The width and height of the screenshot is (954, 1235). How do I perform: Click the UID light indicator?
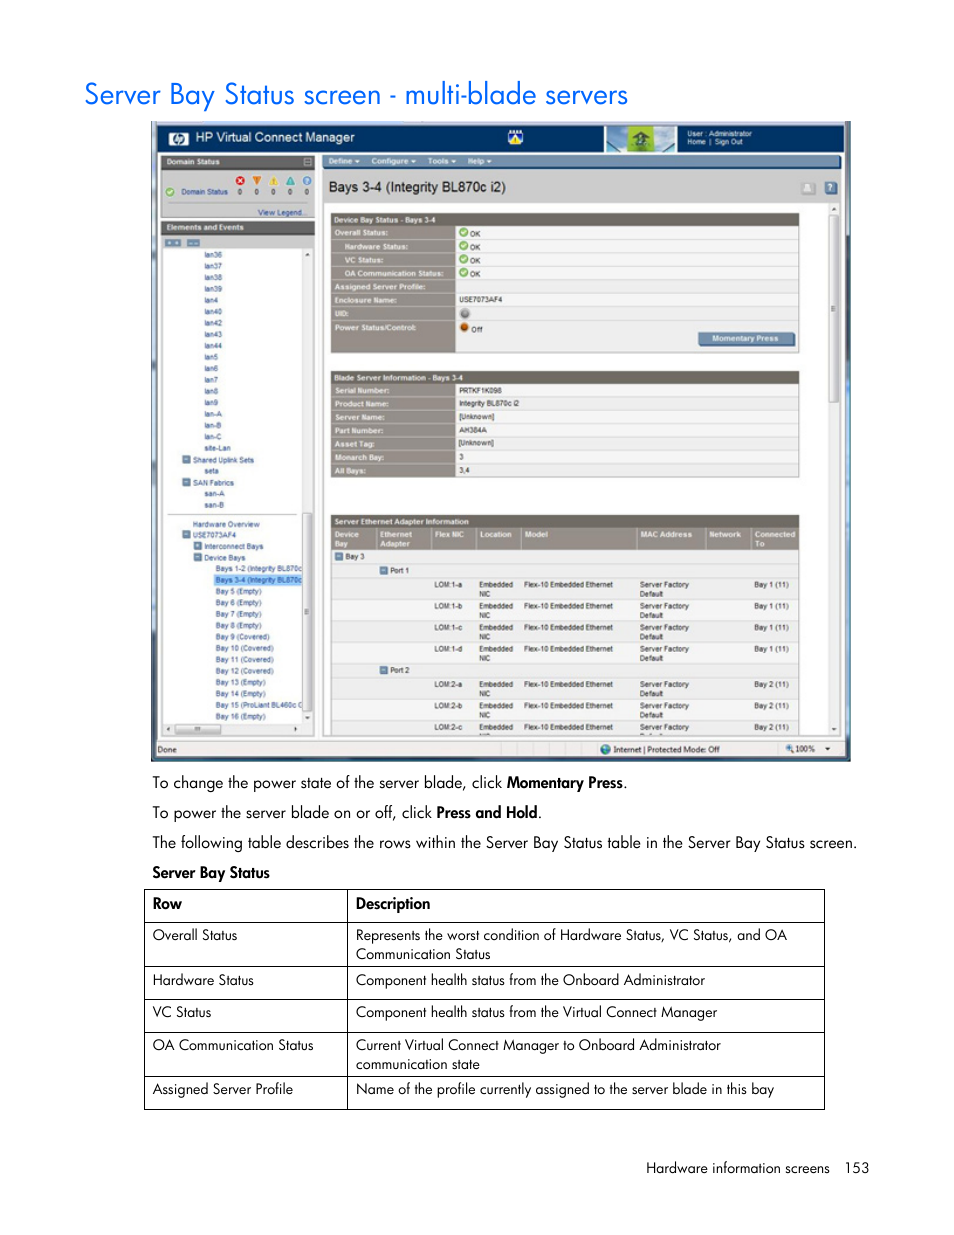[x=464, y=314]
